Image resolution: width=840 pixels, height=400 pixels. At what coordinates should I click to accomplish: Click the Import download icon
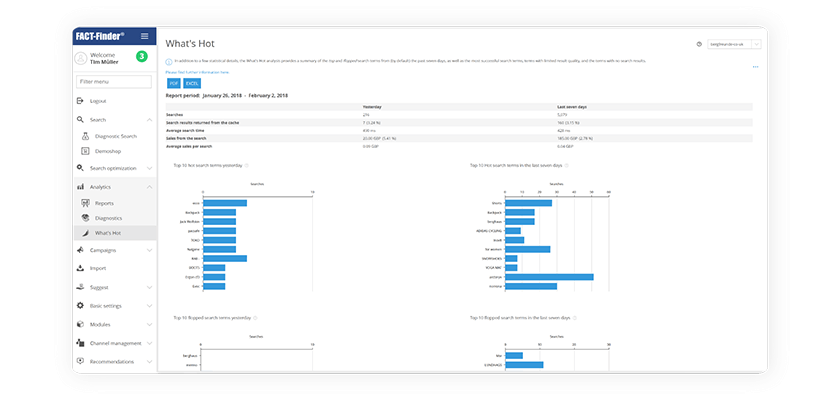(x=80, y=268)
